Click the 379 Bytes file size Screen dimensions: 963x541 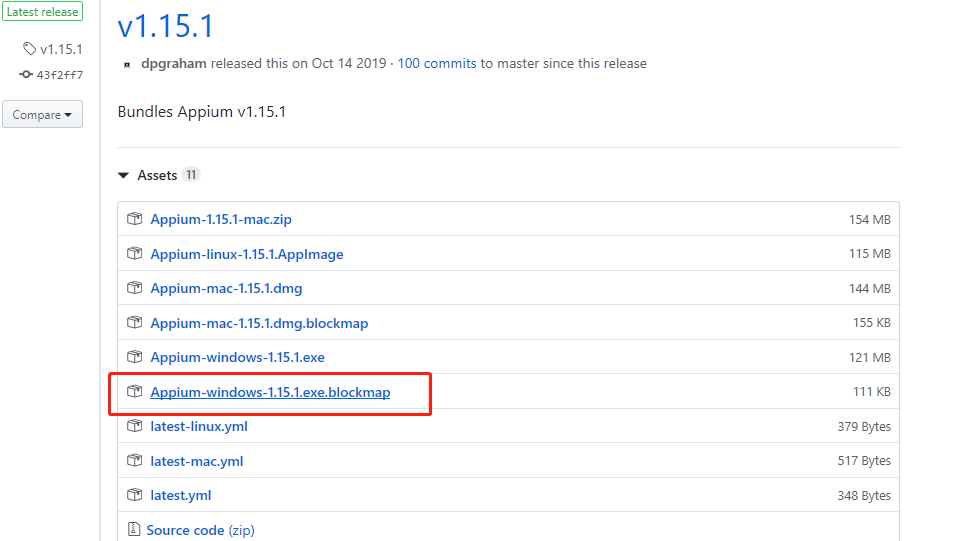click(864, 426)
